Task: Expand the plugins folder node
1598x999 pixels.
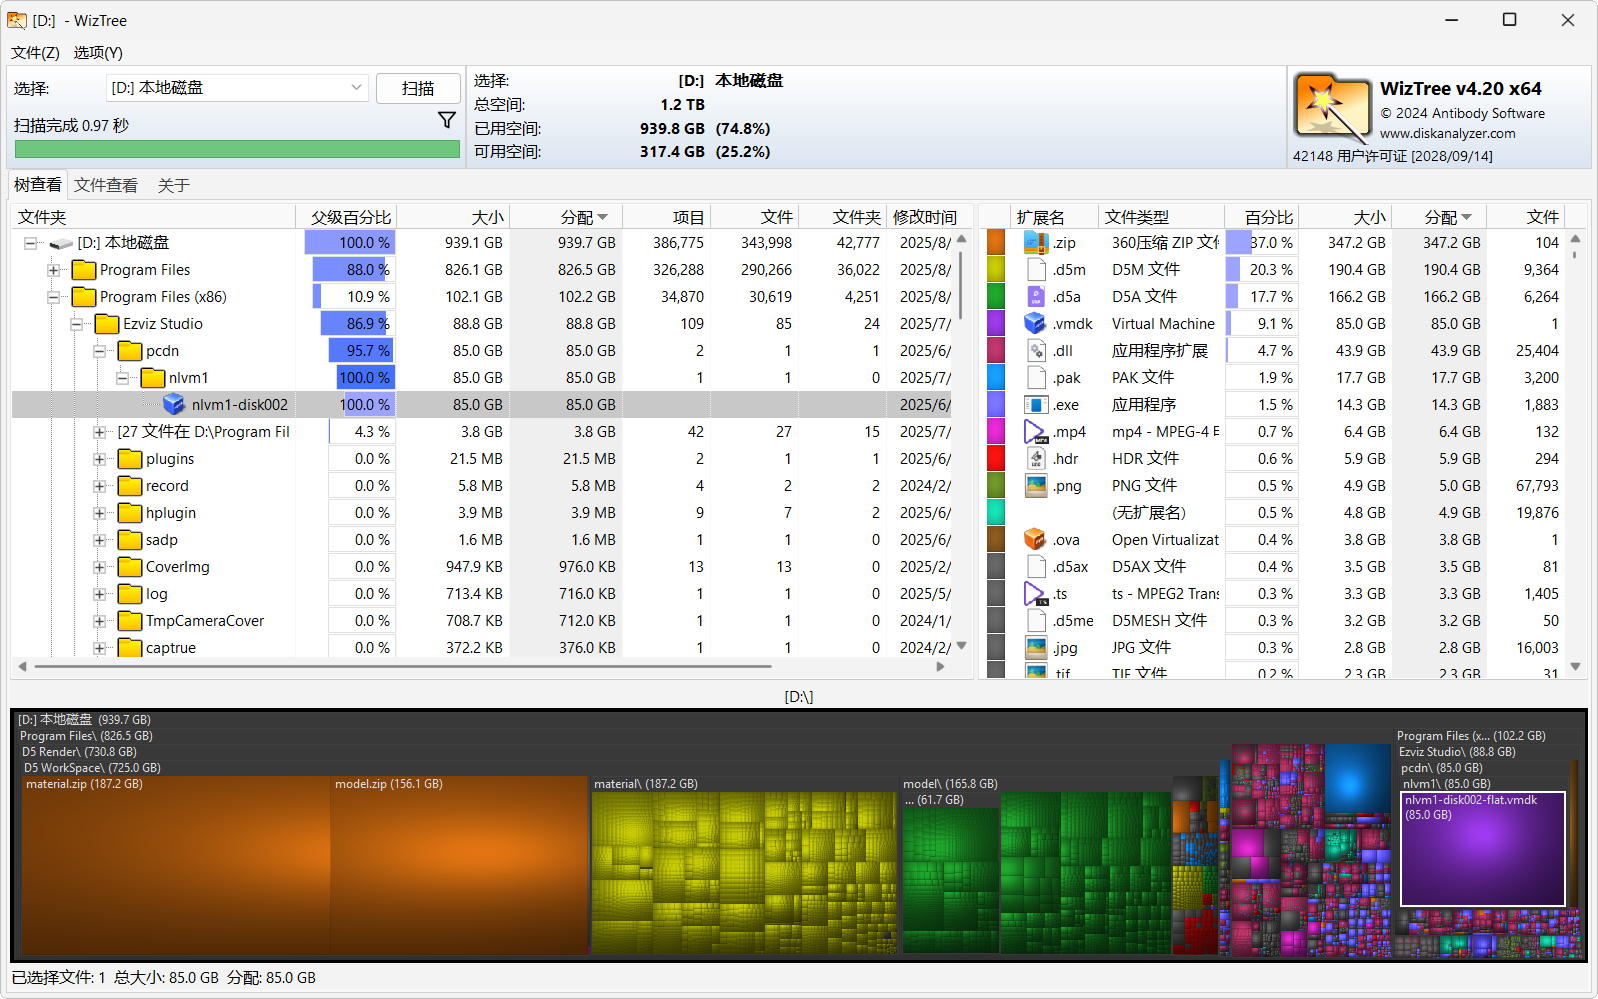Action: [100, 459]
